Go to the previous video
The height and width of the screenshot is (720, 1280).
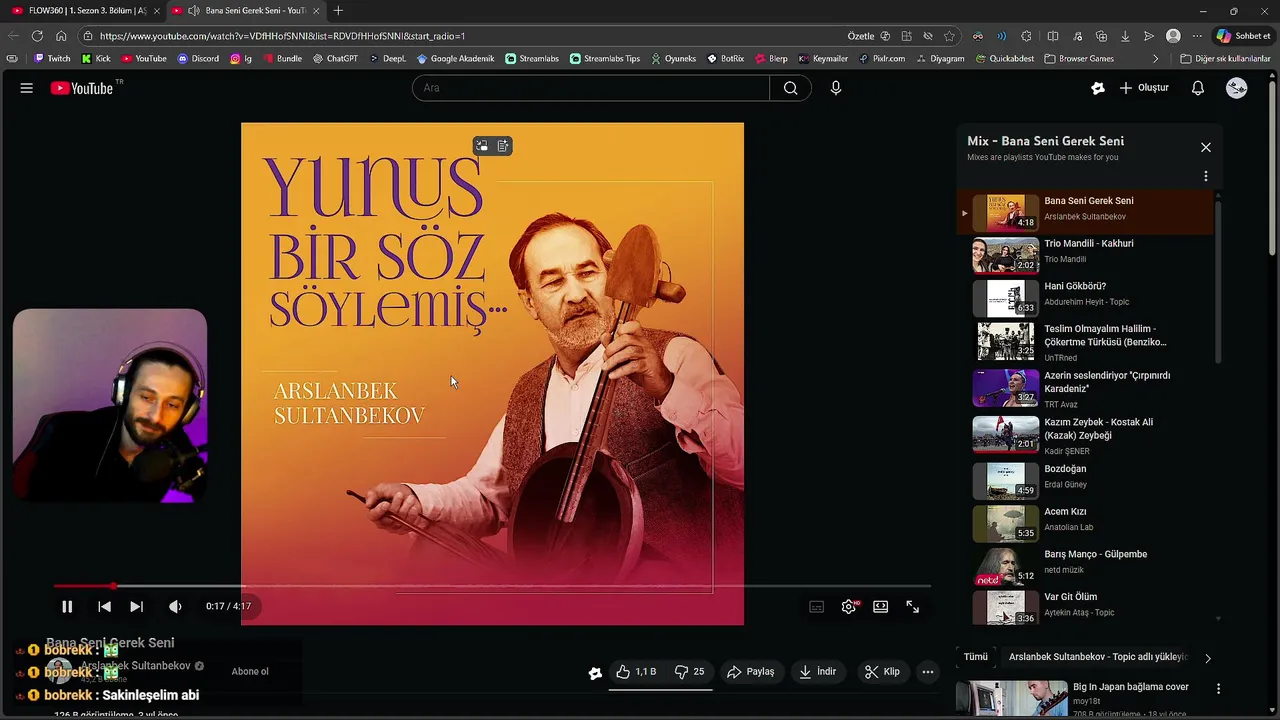coord(104,606)
